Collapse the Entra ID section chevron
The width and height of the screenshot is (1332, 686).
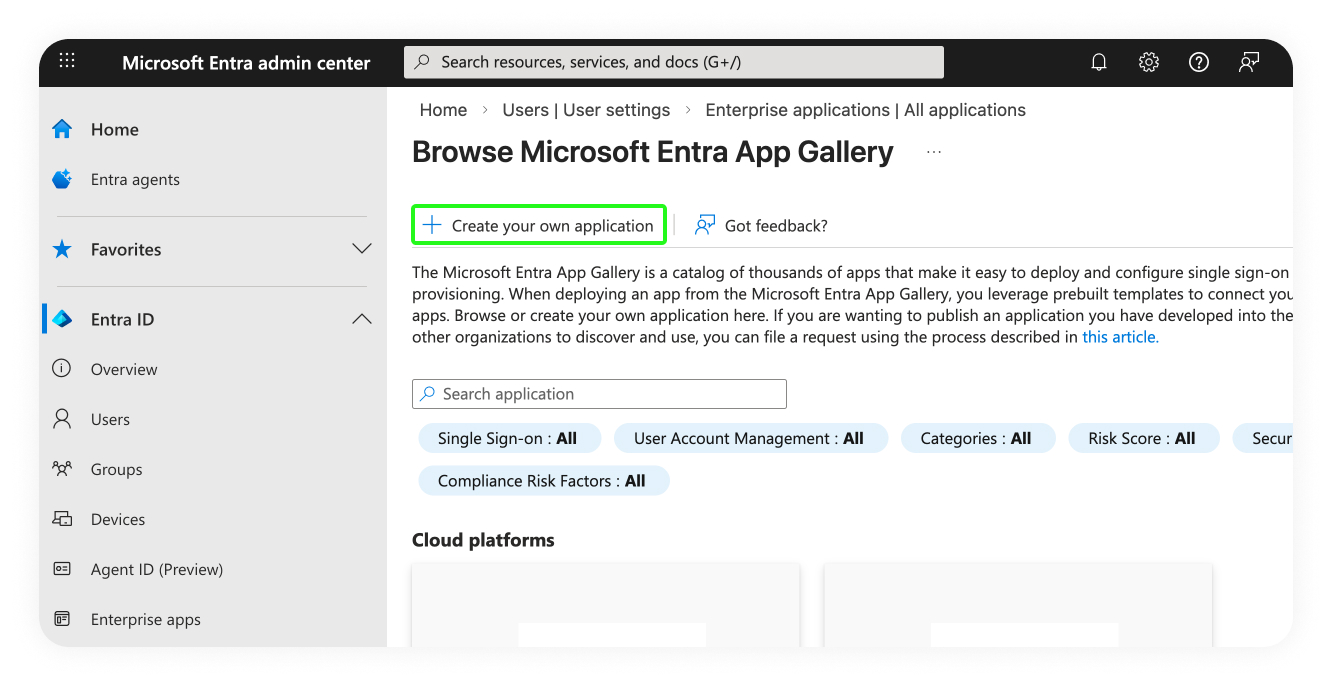[362, 319]
